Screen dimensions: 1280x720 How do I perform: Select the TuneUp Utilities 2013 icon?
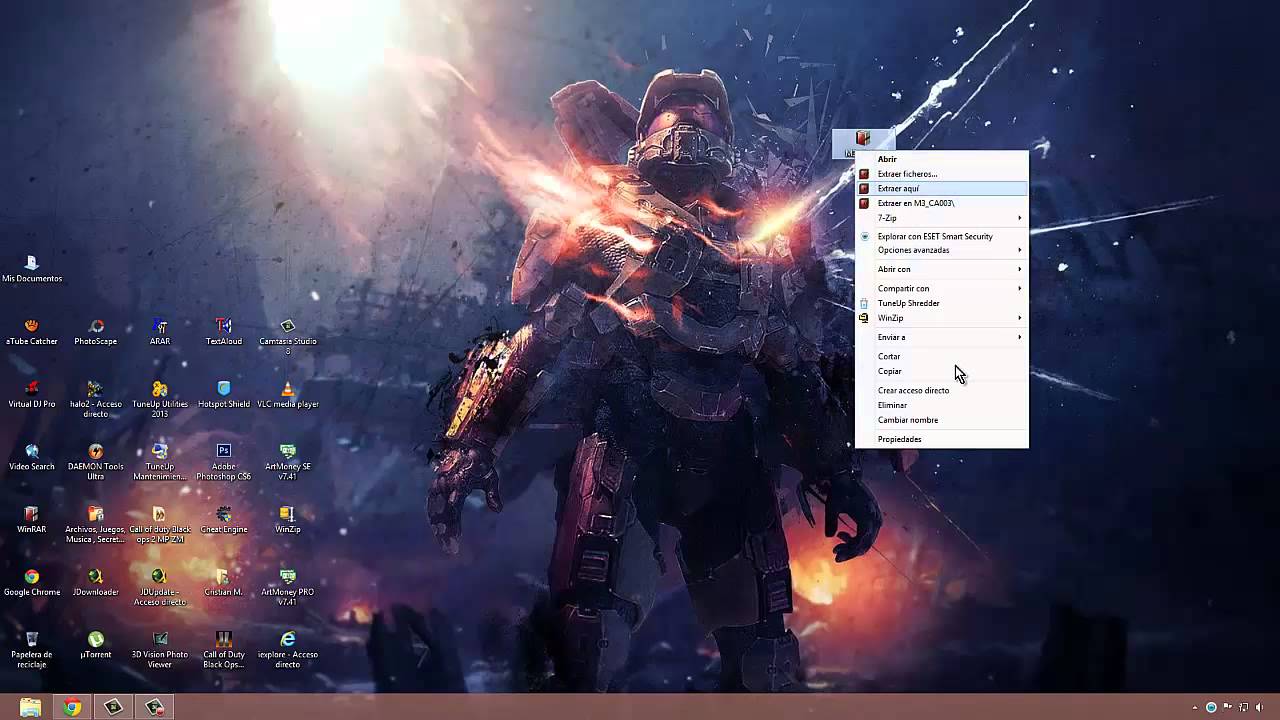(160, 399)
